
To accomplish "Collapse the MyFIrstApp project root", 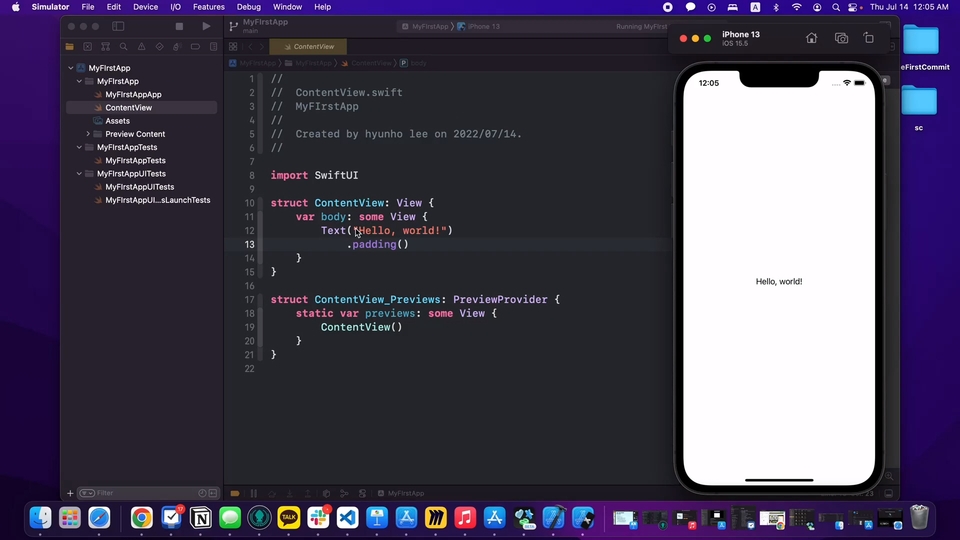I will click(x=70, y=68).
